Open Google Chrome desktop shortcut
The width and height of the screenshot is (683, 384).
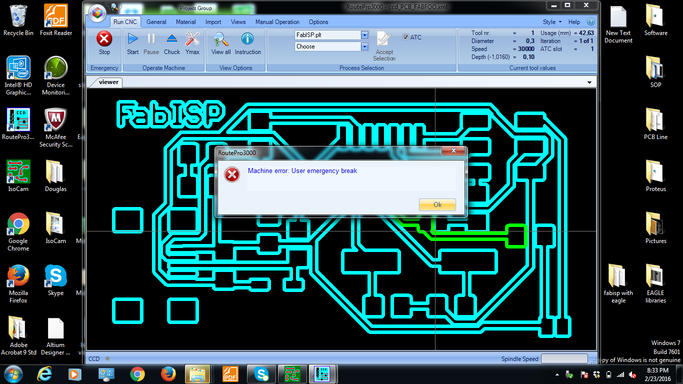[x=18, y=232]
